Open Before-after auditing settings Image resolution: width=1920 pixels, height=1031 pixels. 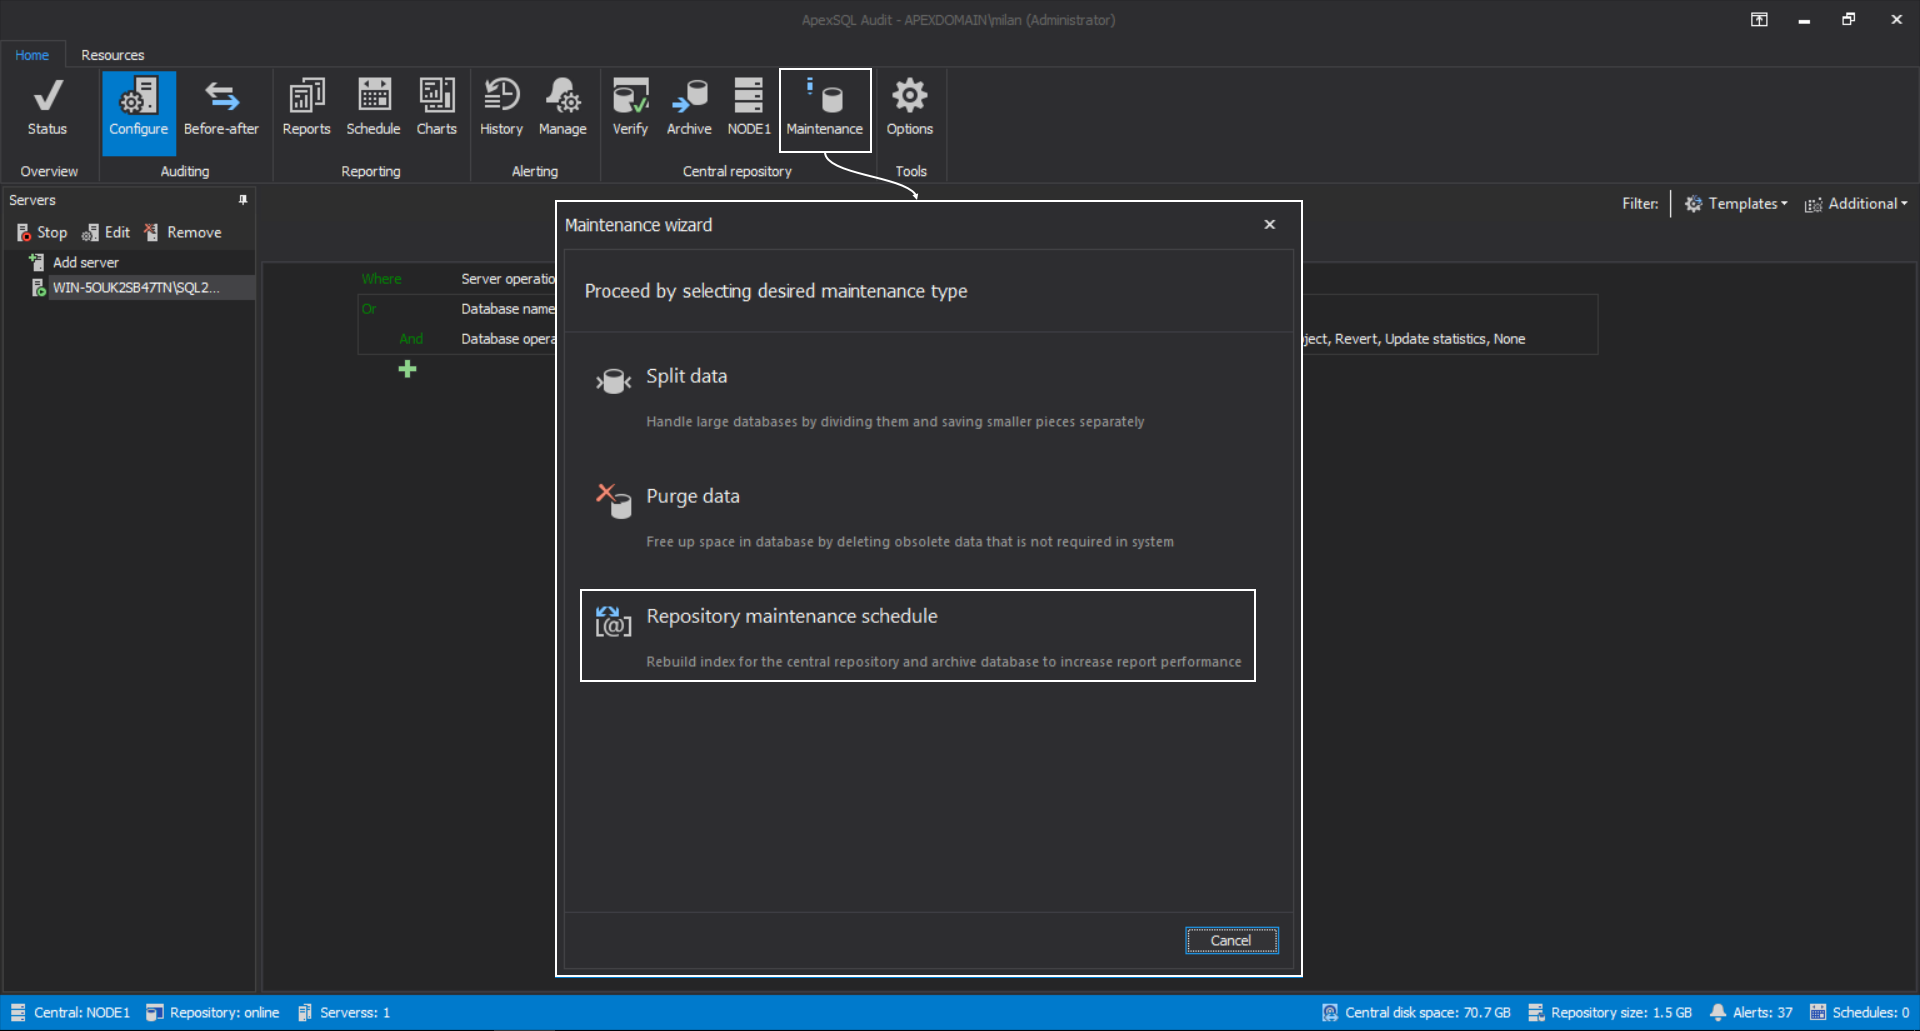[x=221, y=108]
